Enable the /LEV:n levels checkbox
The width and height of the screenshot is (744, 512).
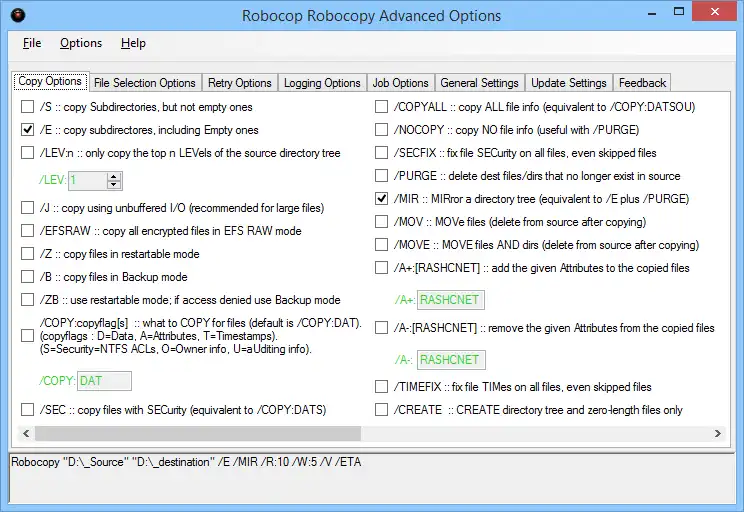(28, 153)
